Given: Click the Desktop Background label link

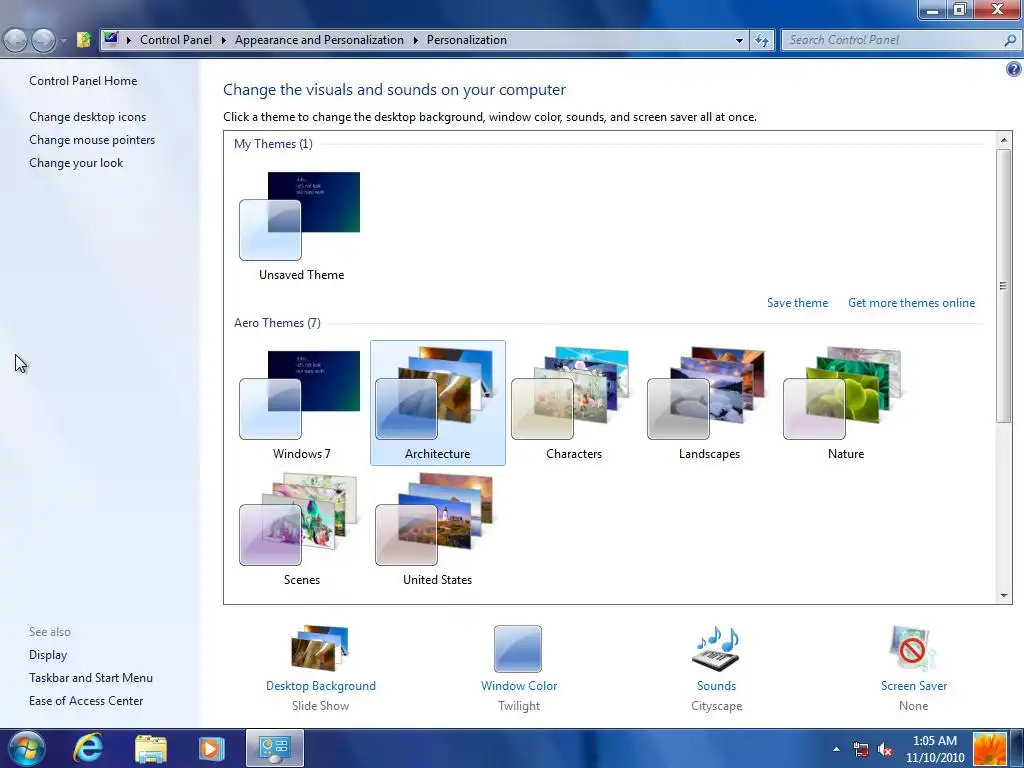Looking at the screenshot, I should coord(321,686).
